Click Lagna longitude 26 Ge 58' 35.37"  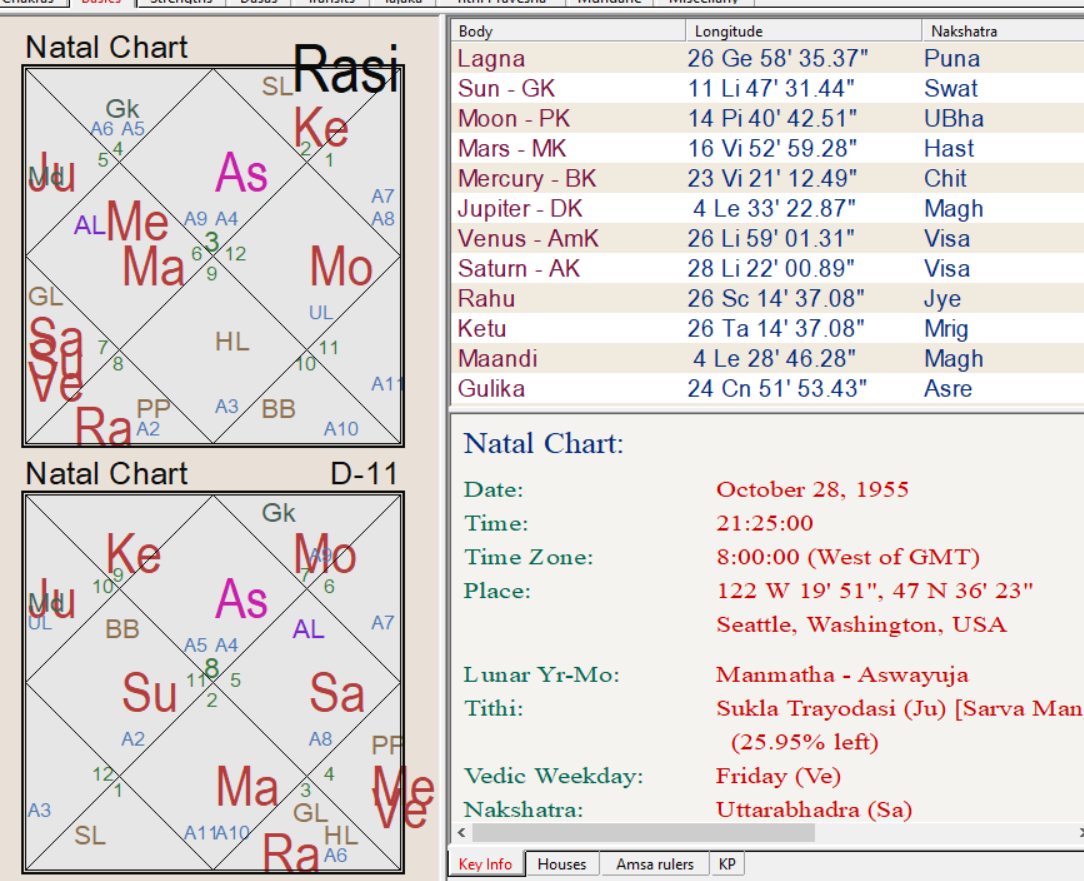pyautogui.click(x=777, y=58)
